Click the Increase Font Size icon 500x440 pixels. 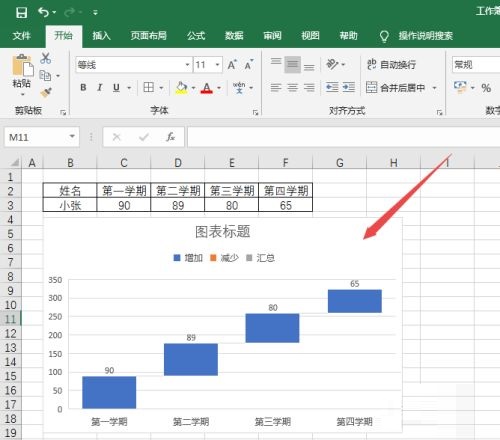pyautogui.click(x=232, y=65)
